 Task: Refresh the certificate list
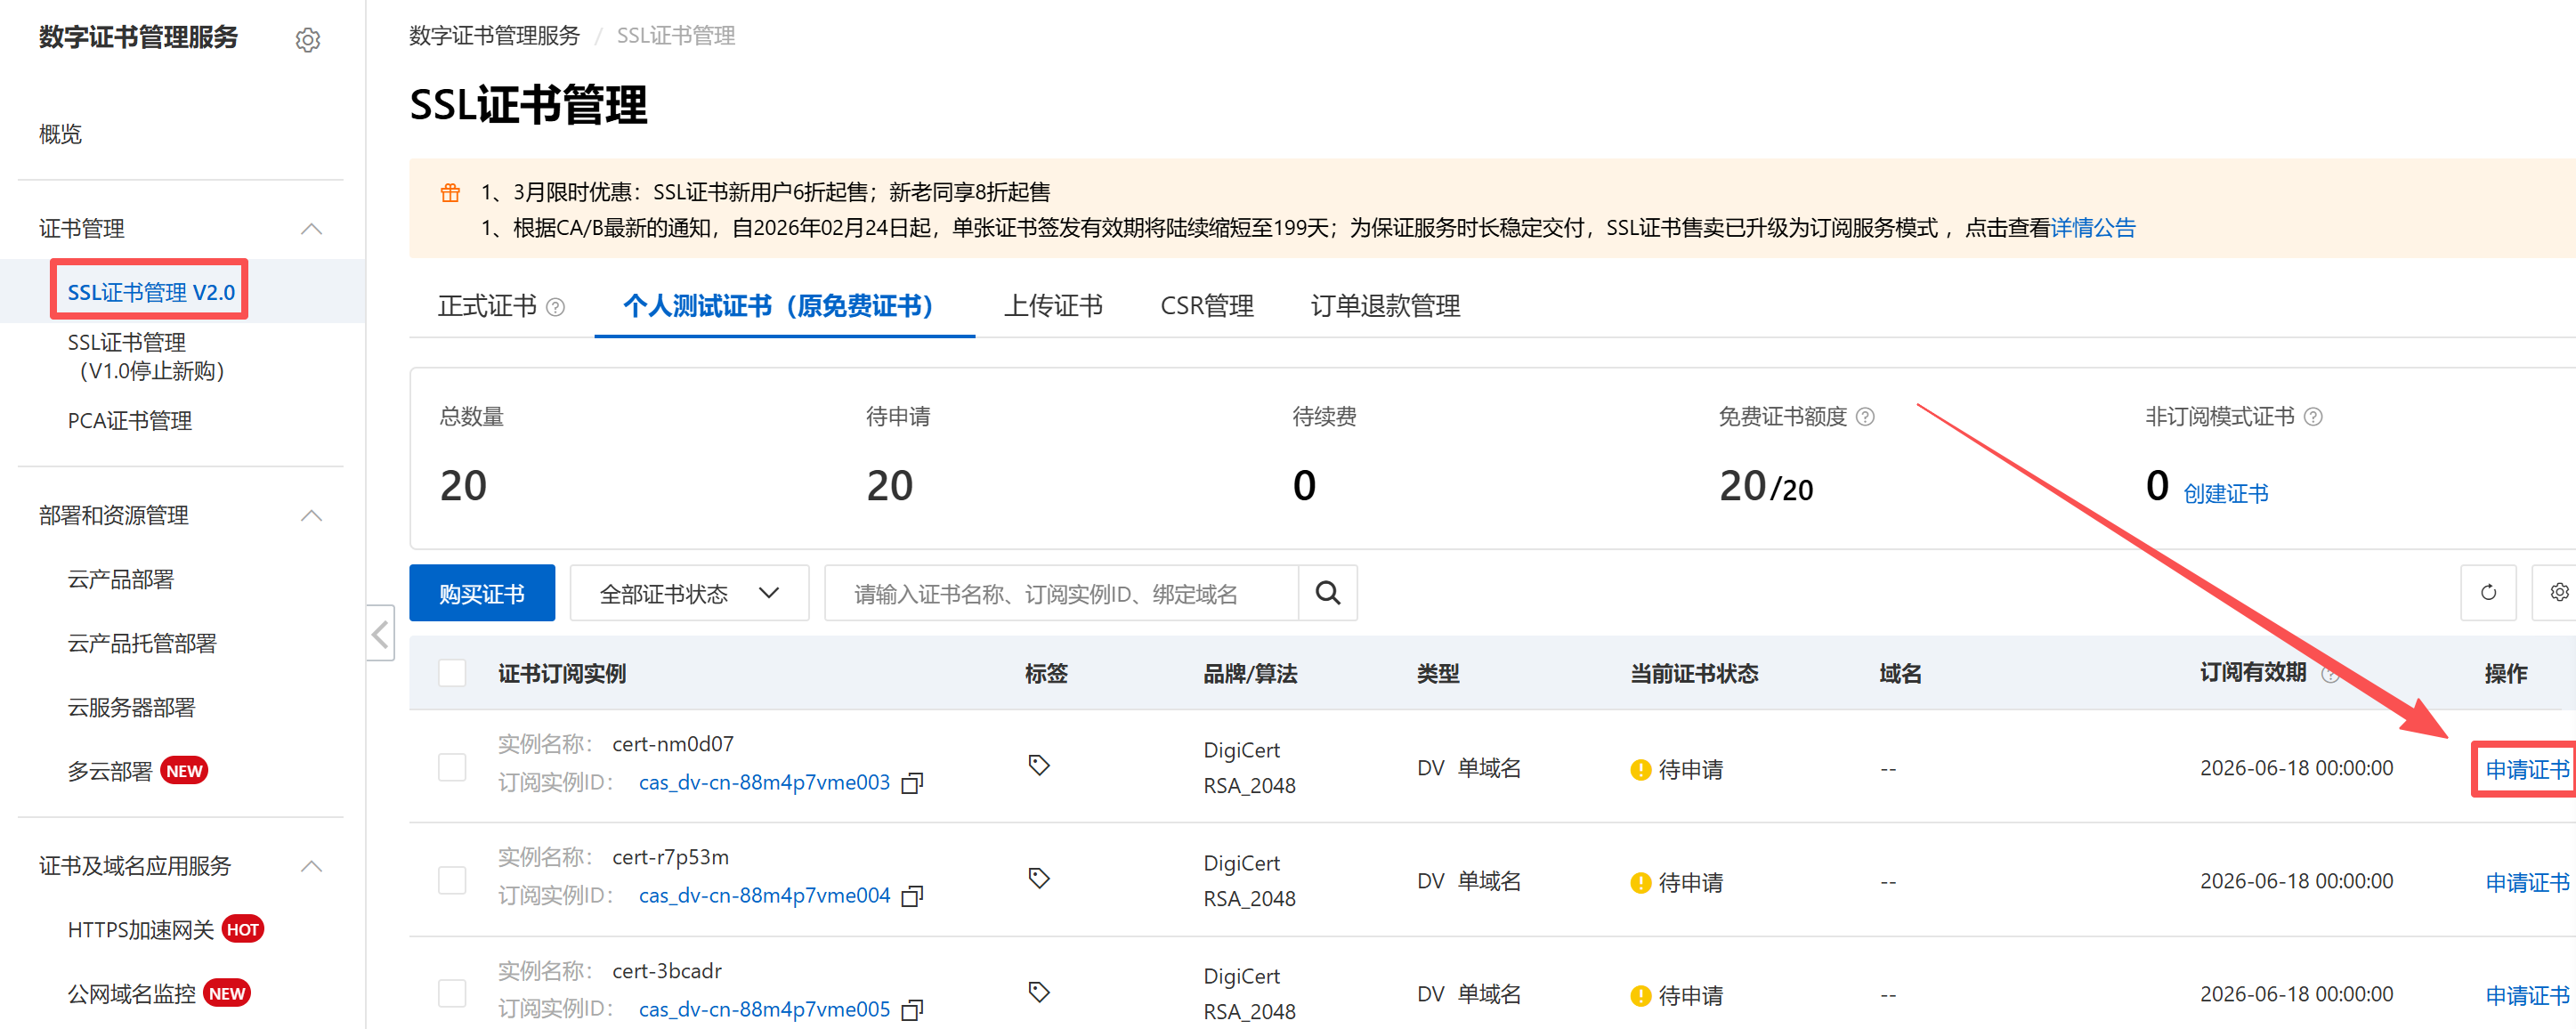coord(2488,593)
